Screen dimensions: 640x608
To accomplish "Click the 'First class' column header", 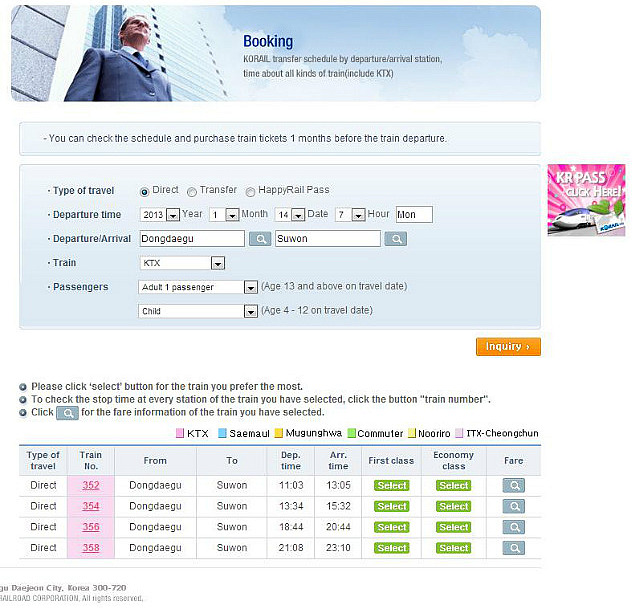I will (x=391, y=461).
